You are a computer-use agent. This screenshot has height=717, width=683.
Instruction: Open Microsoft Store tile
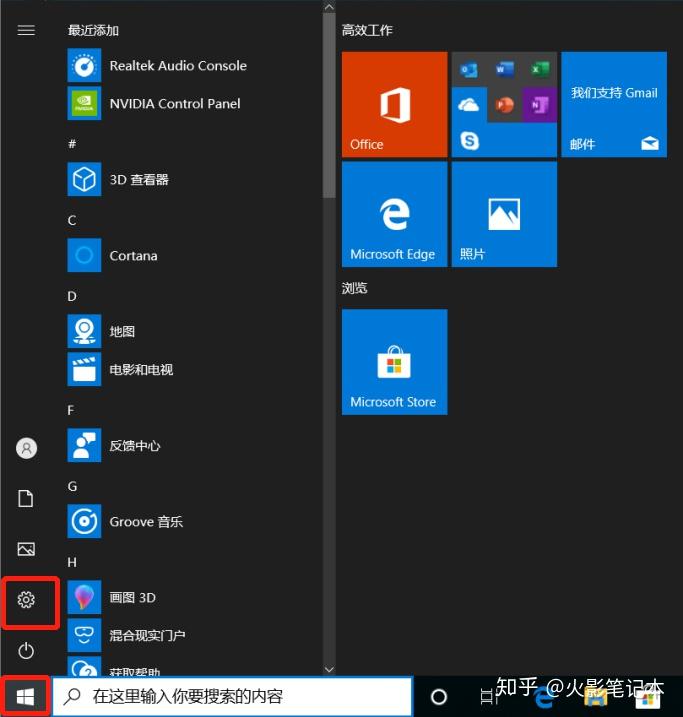pyautogui.click(x=395, y=362)
